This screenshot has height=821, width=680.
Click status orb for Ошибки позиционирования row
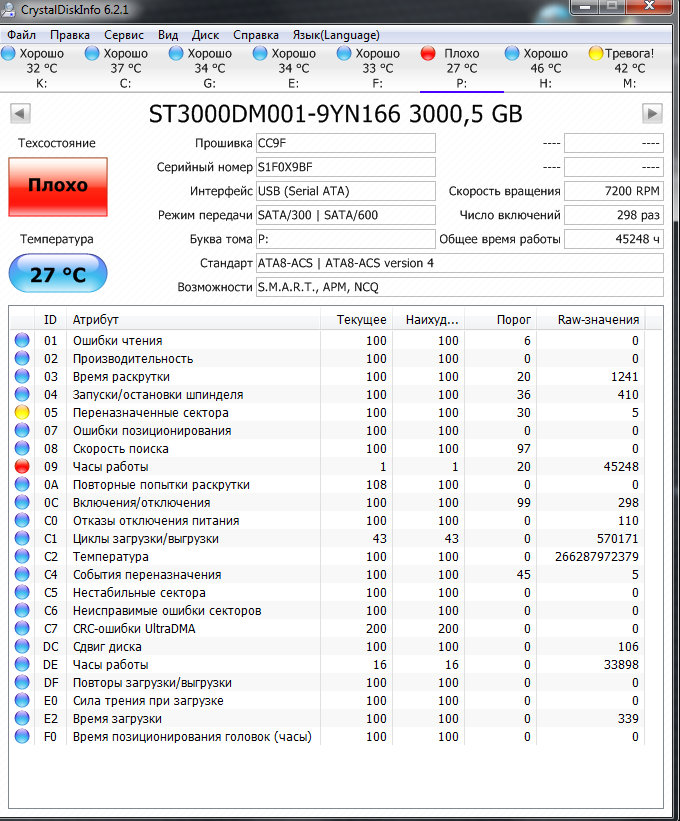tap(22, 430)
